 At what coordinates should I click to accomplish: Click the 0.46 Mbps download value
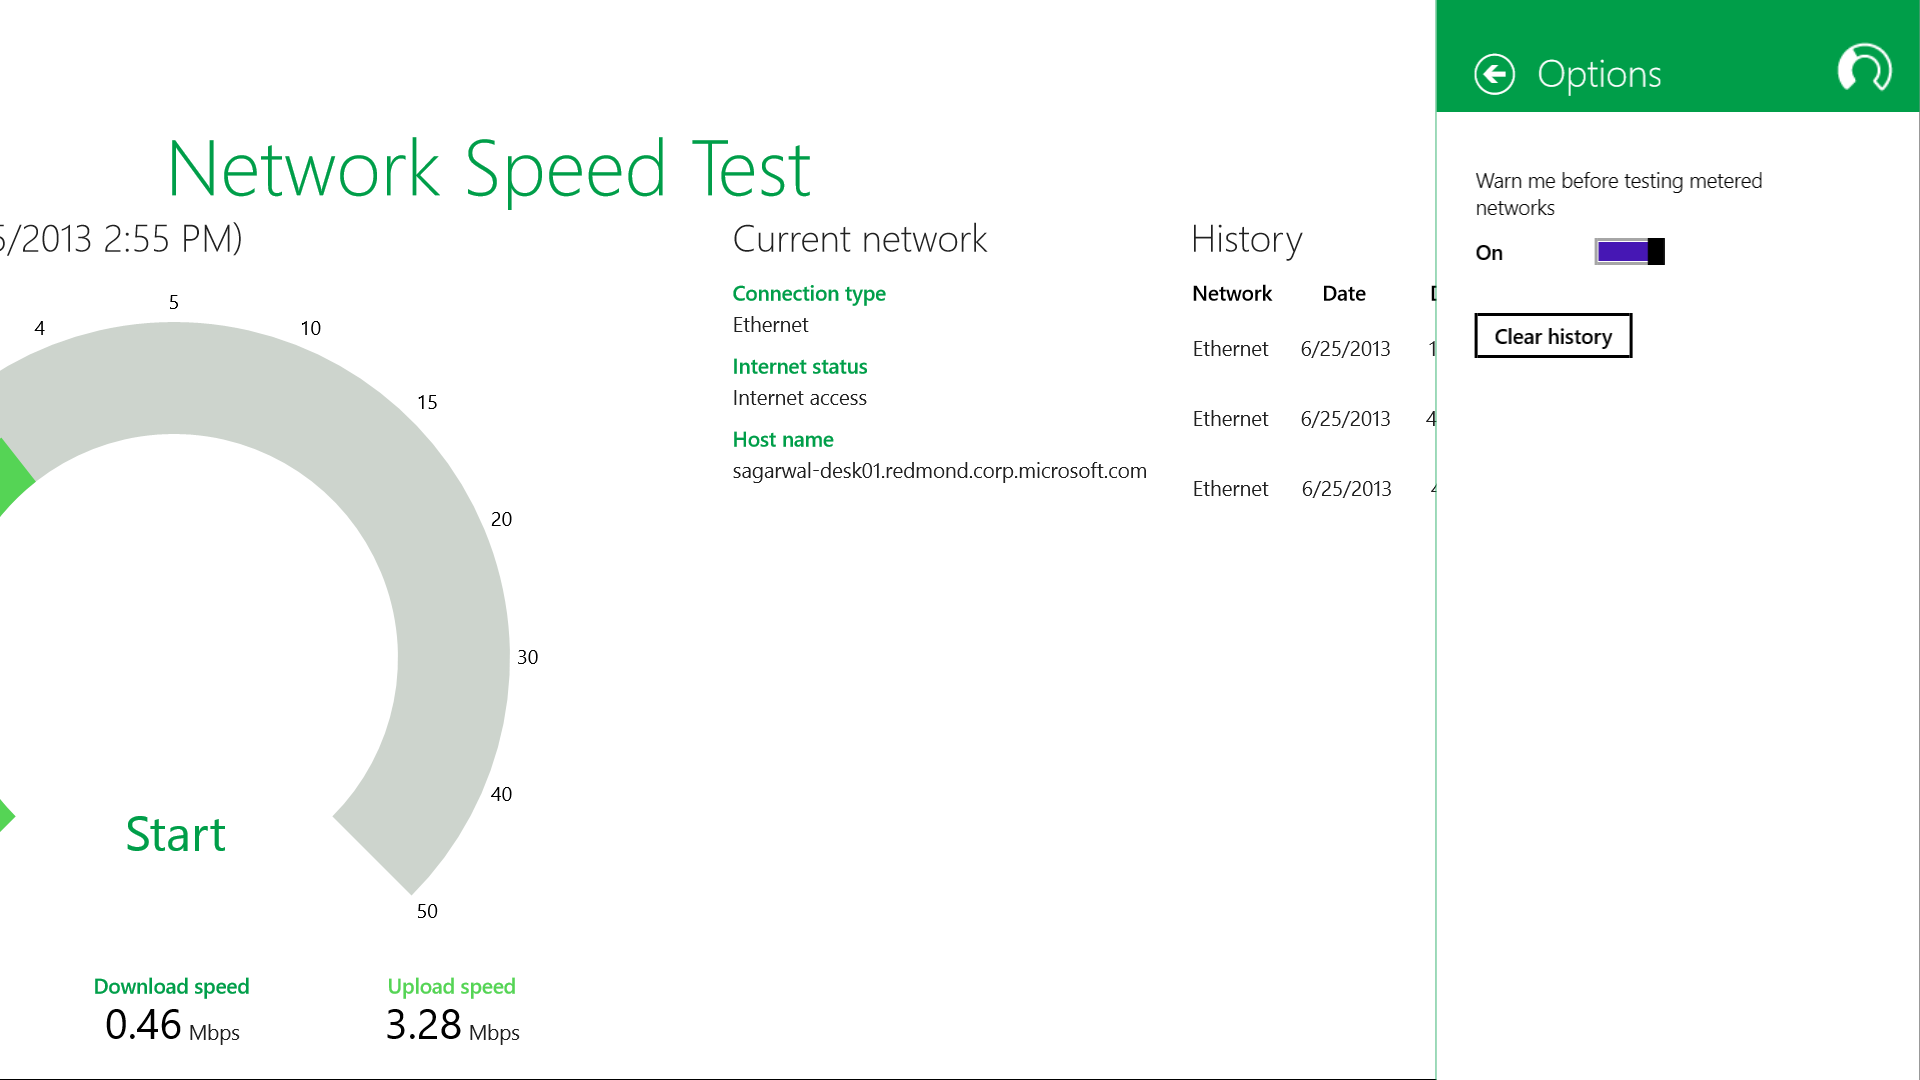(x=172, y=1025)
